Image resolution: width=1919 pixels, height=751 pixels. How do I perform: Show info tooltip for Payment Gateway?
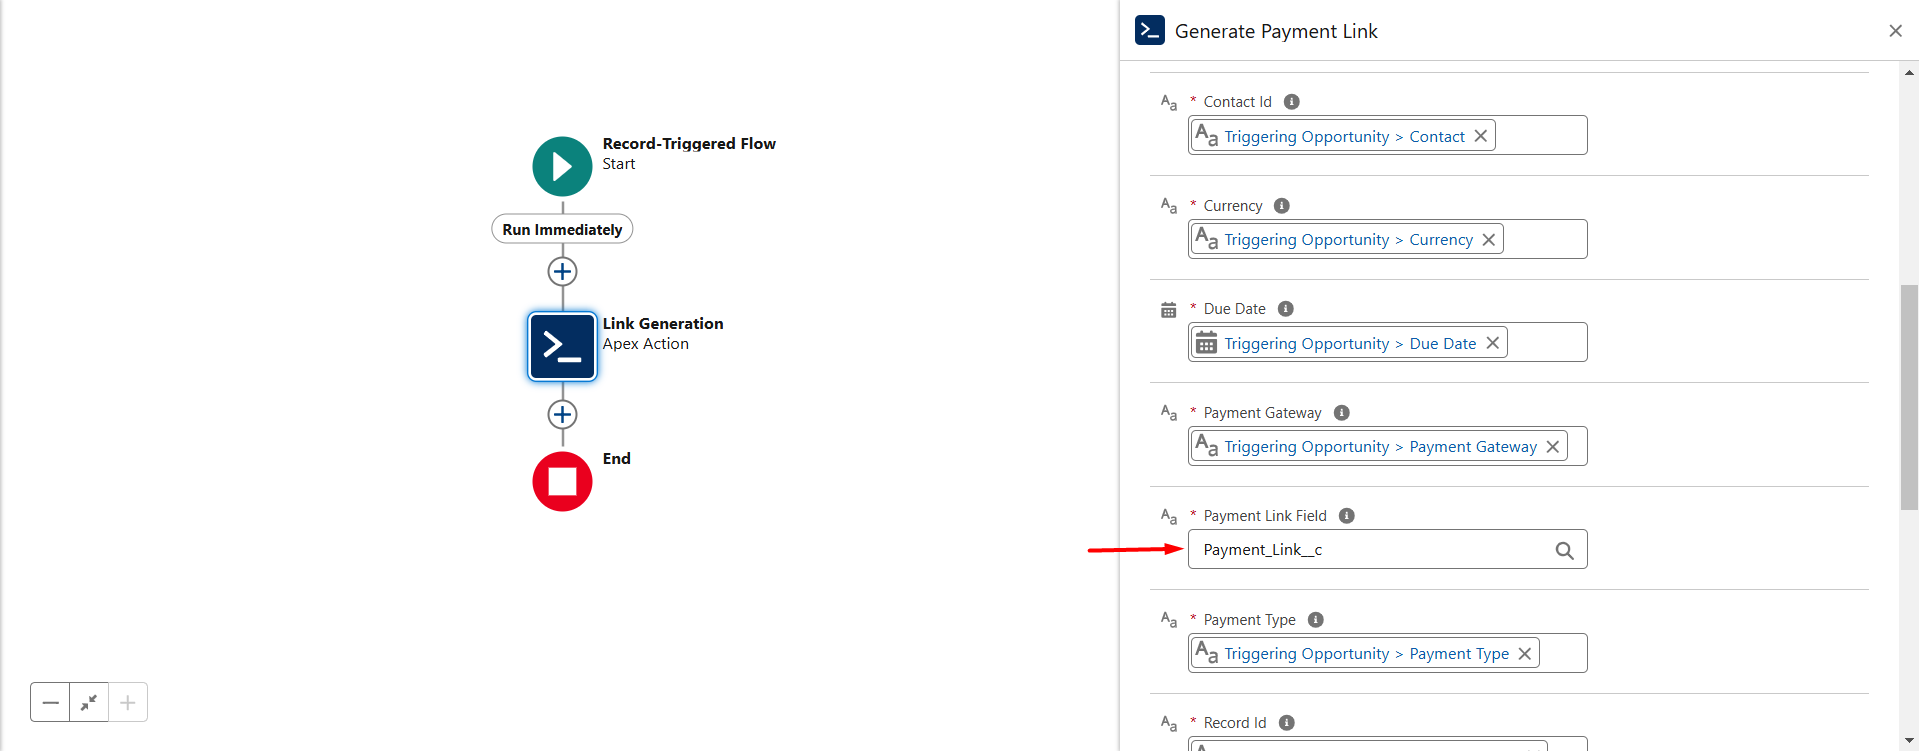pos(1342,413)
